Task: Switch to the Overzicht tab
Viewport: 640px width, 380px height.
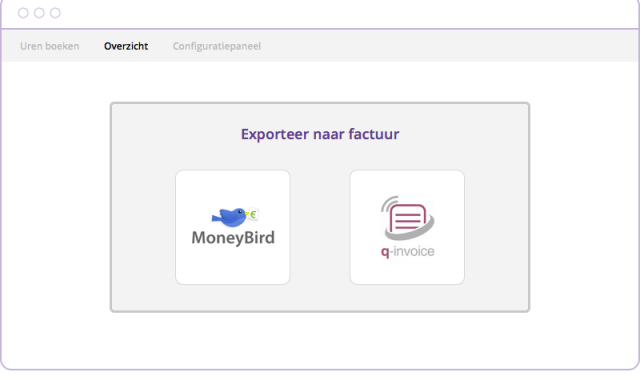Action: (126, 46)
